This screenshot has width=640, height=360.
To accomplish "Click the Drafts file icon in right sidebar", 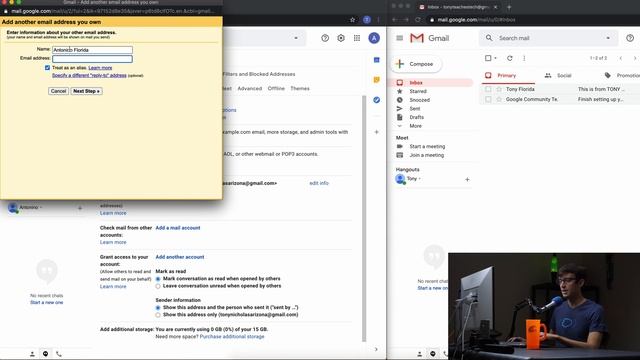I will 400,117.
